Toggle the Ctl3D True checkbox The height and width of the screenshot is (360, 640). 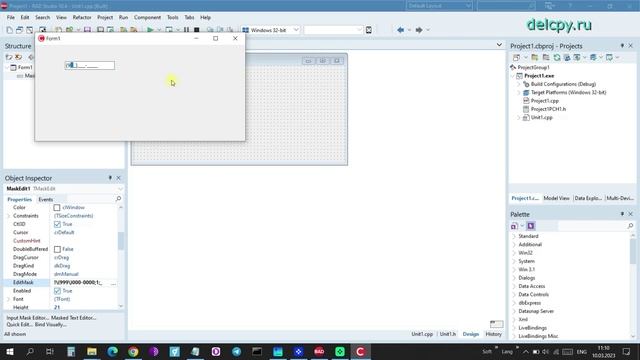coord(57,224)
